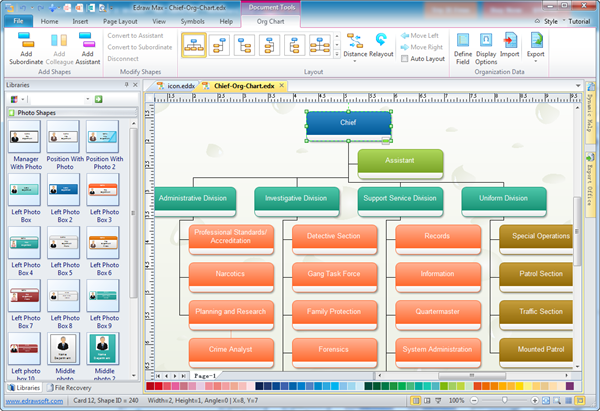Open the File menu
This screenshot has height=411, width=600.
[x=18, y=21]
